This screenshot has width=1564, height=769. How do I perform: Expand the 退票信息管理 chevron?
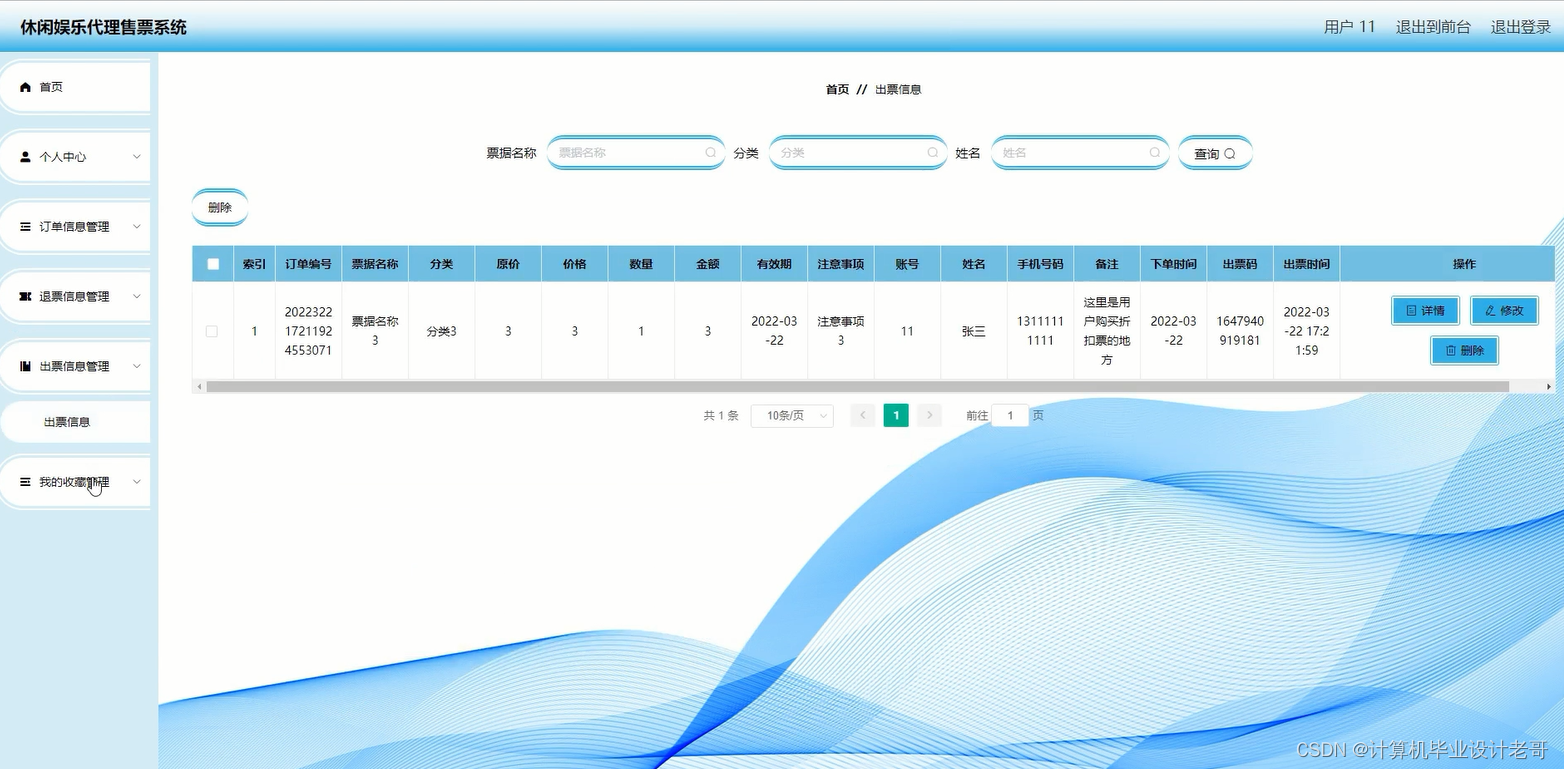pyautogui.click(x=137, y=297)
